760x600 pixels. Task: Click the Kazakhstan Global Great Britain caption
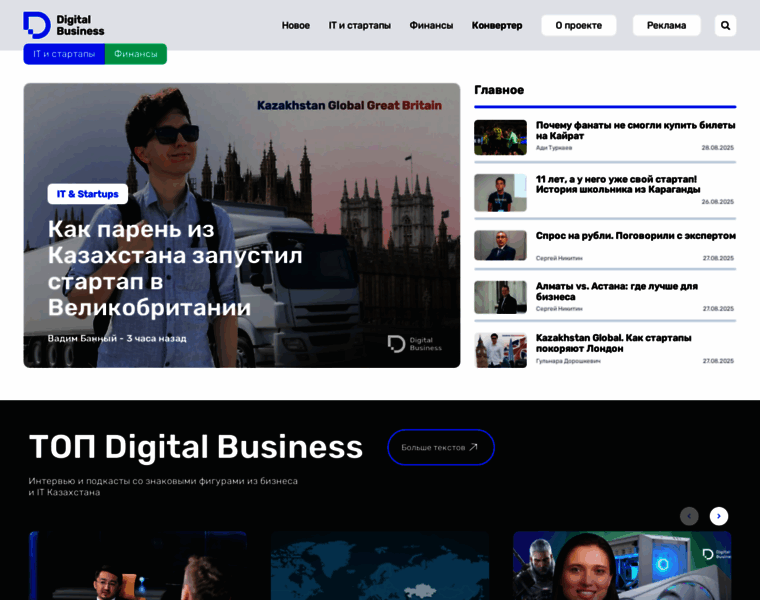click(x=349, y=105)
